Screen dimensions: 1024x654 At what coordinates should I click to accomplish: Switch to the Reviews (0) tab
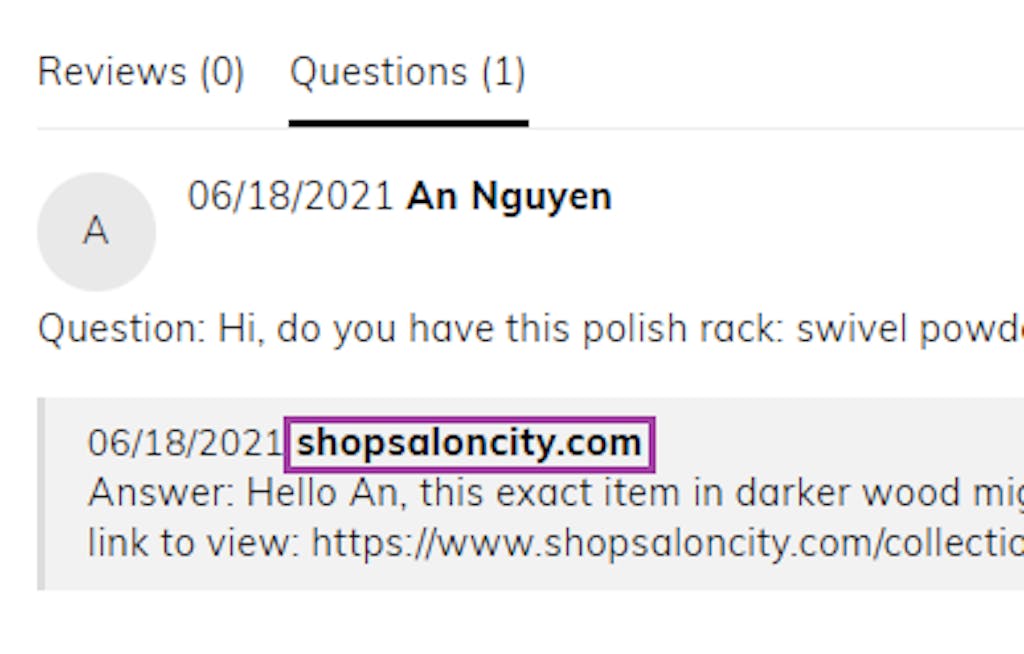pyautogui.click(x=141, y=73)
